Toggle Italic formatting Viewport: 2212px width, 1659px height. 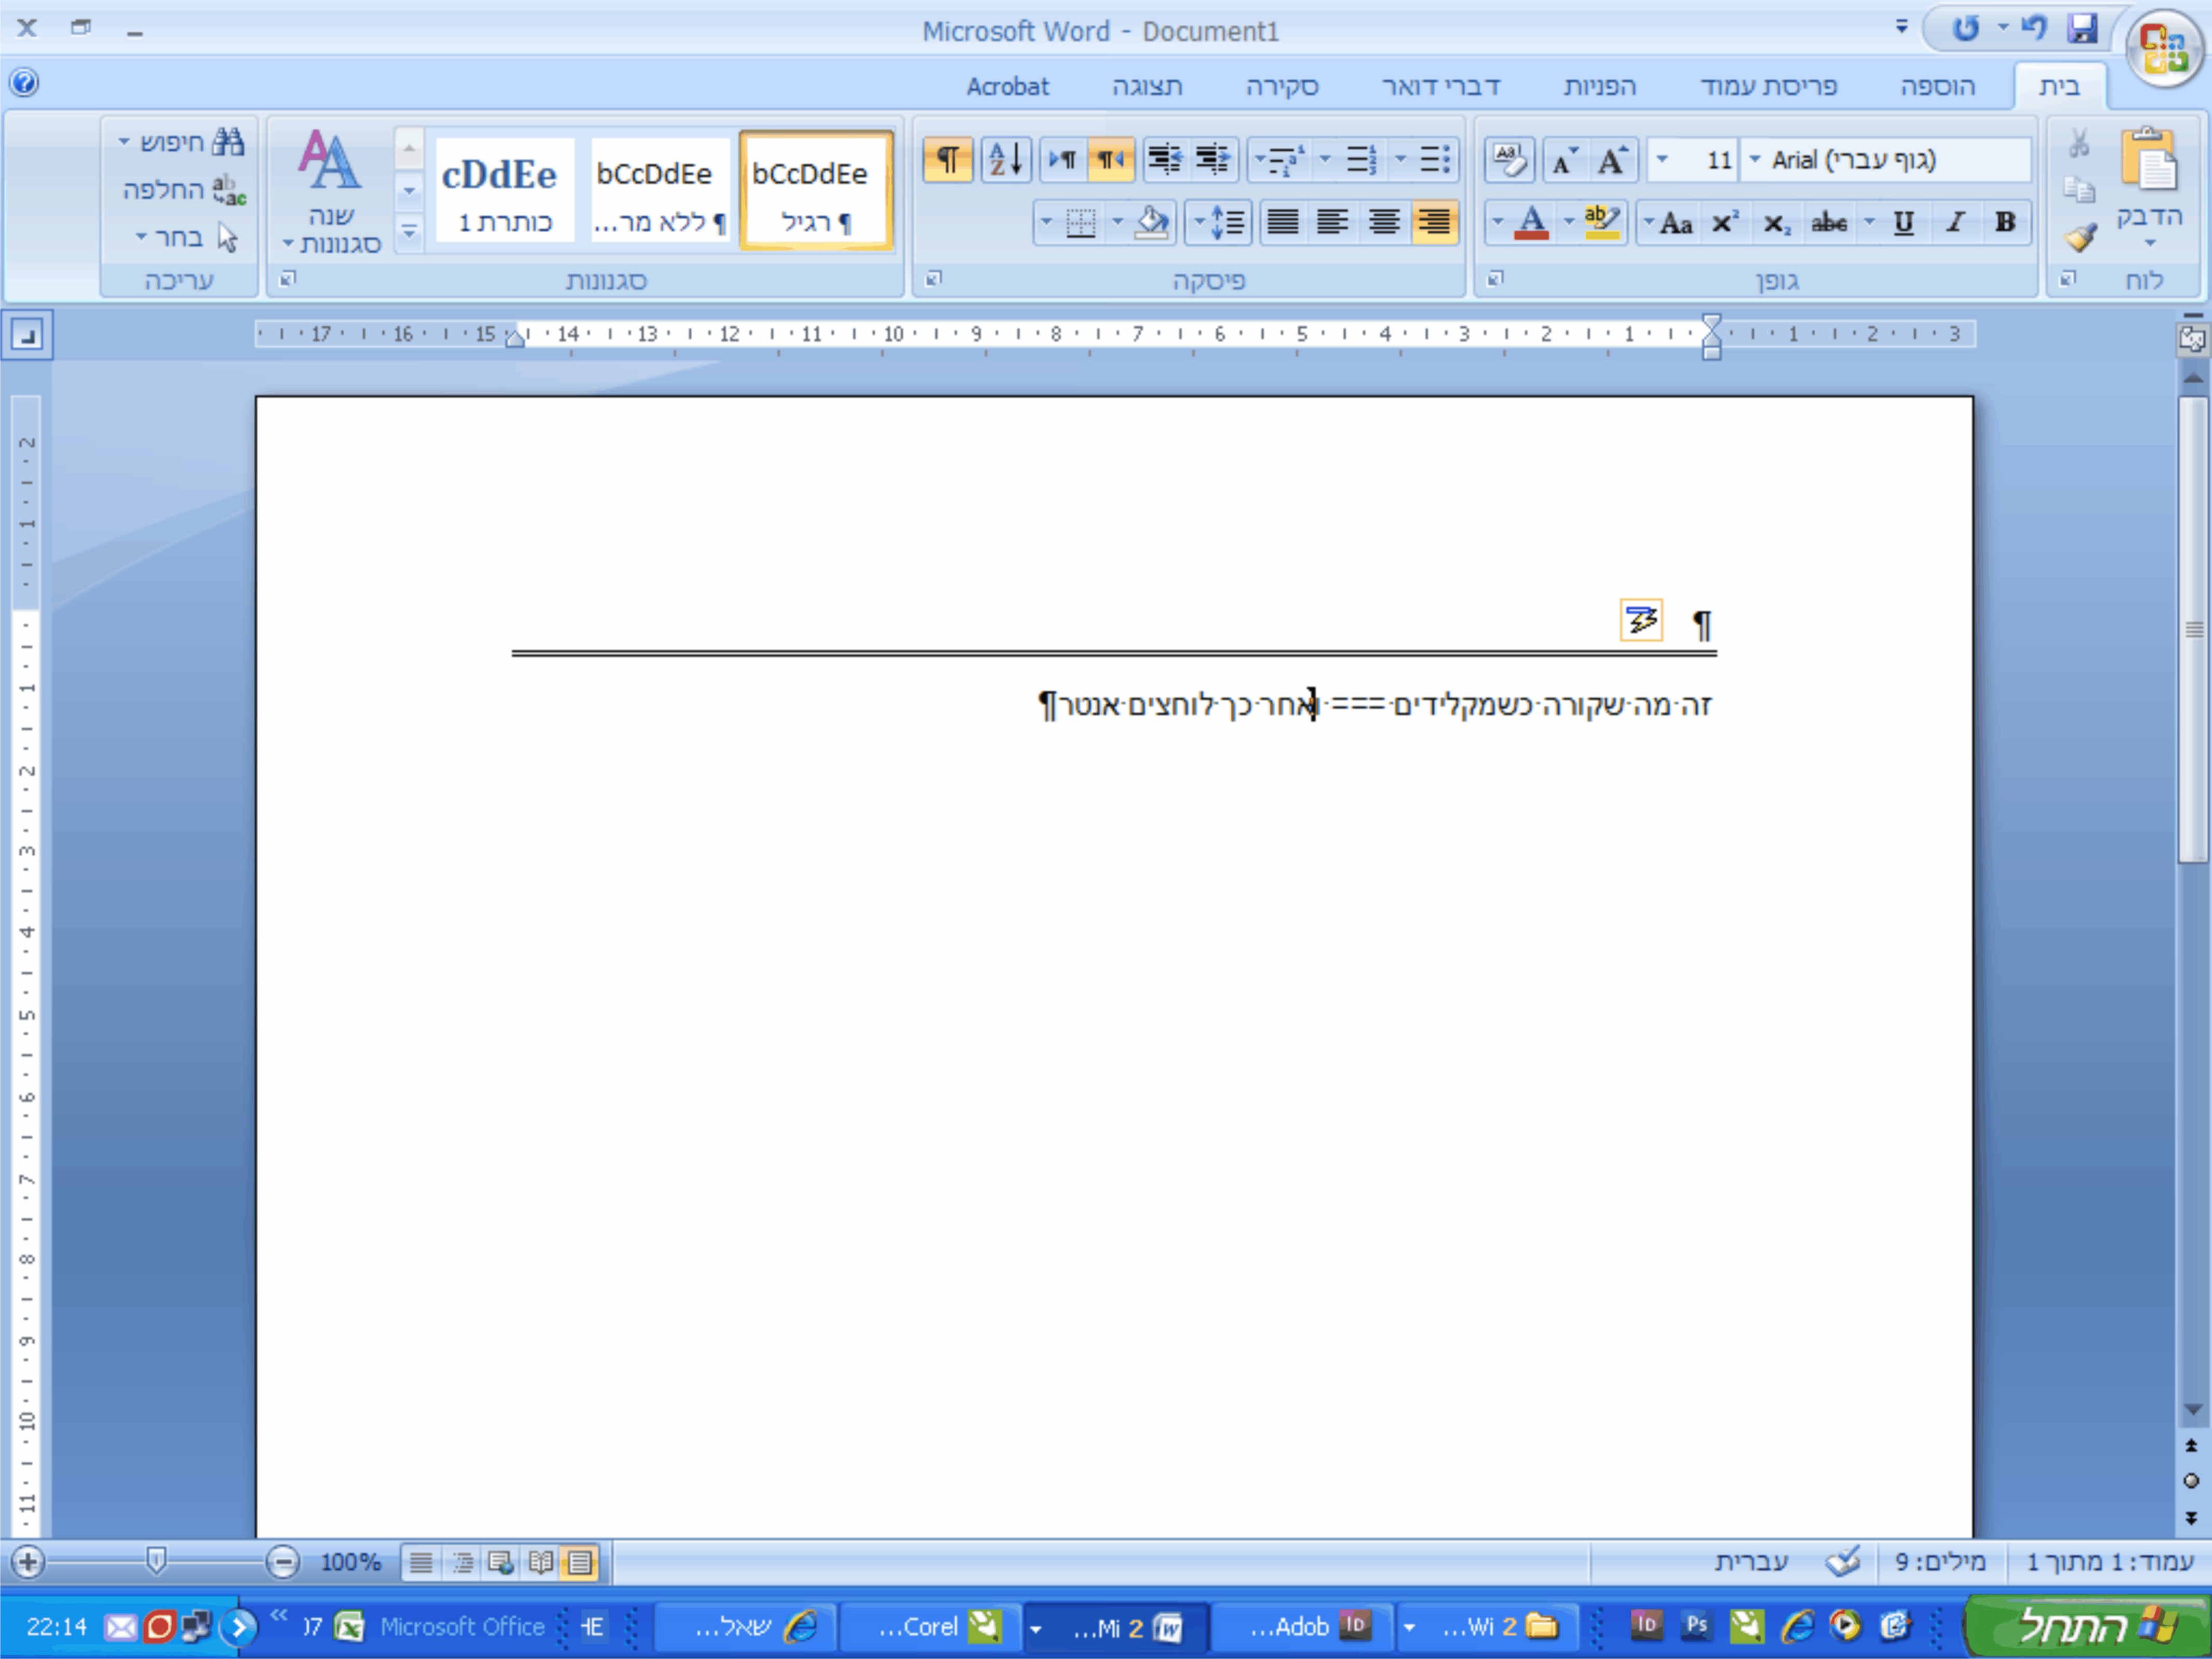click(x=1955, y=222)
